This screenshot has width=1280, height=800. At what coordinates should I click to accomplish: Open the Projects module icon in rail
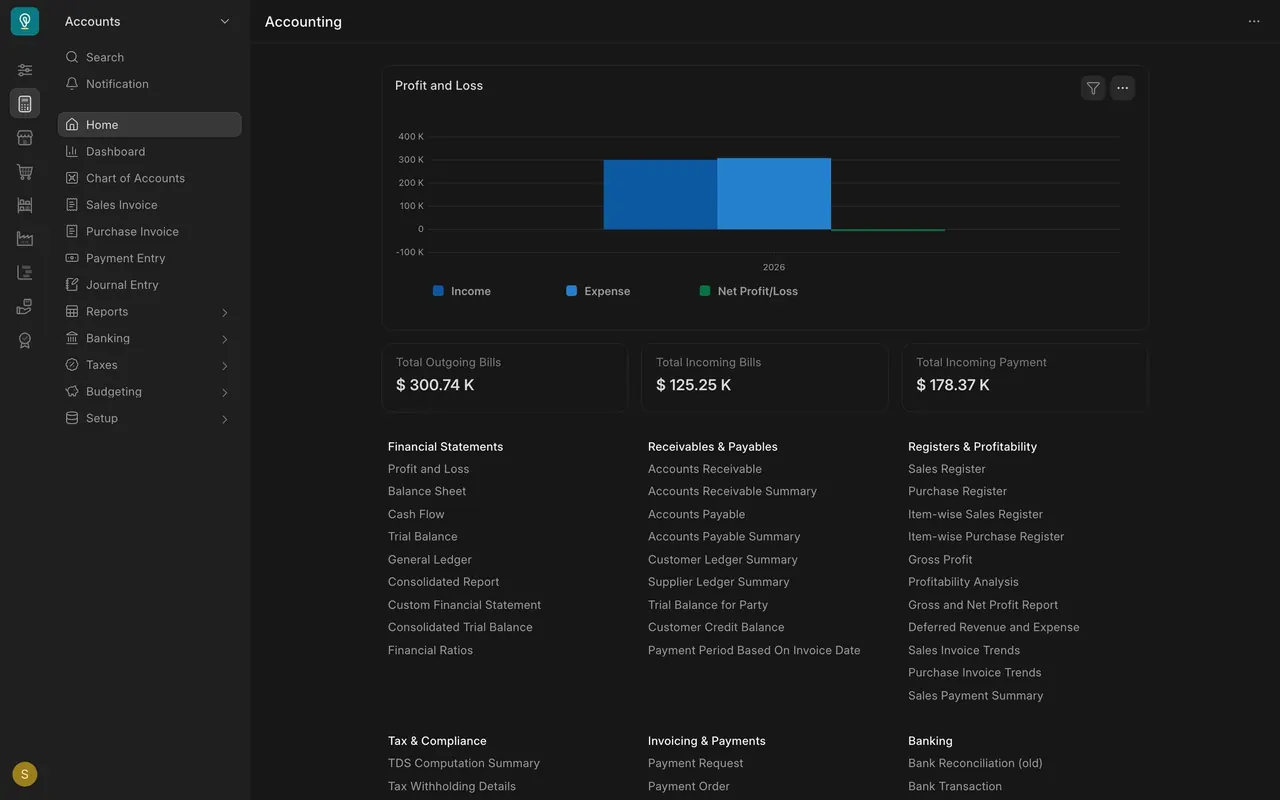pos(25,273)
